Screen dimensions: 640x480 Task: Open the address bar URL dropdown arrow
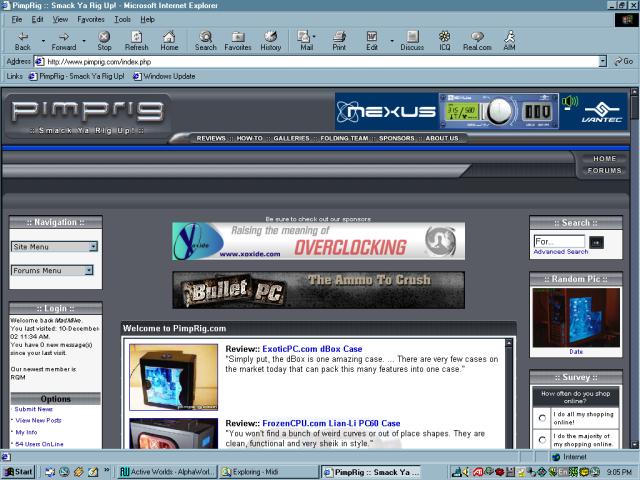click(x=603, y=61)
